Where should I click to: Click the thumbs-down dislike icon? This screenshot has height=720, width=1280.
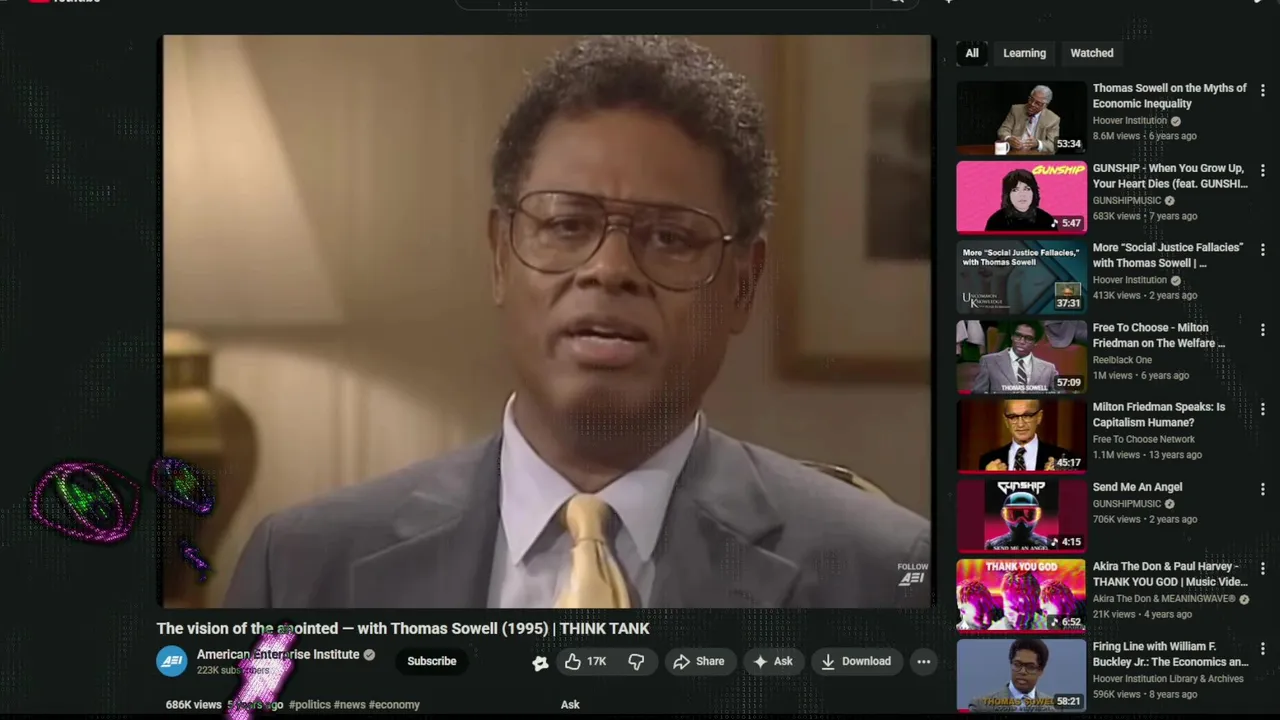click(x=636, y=661)
